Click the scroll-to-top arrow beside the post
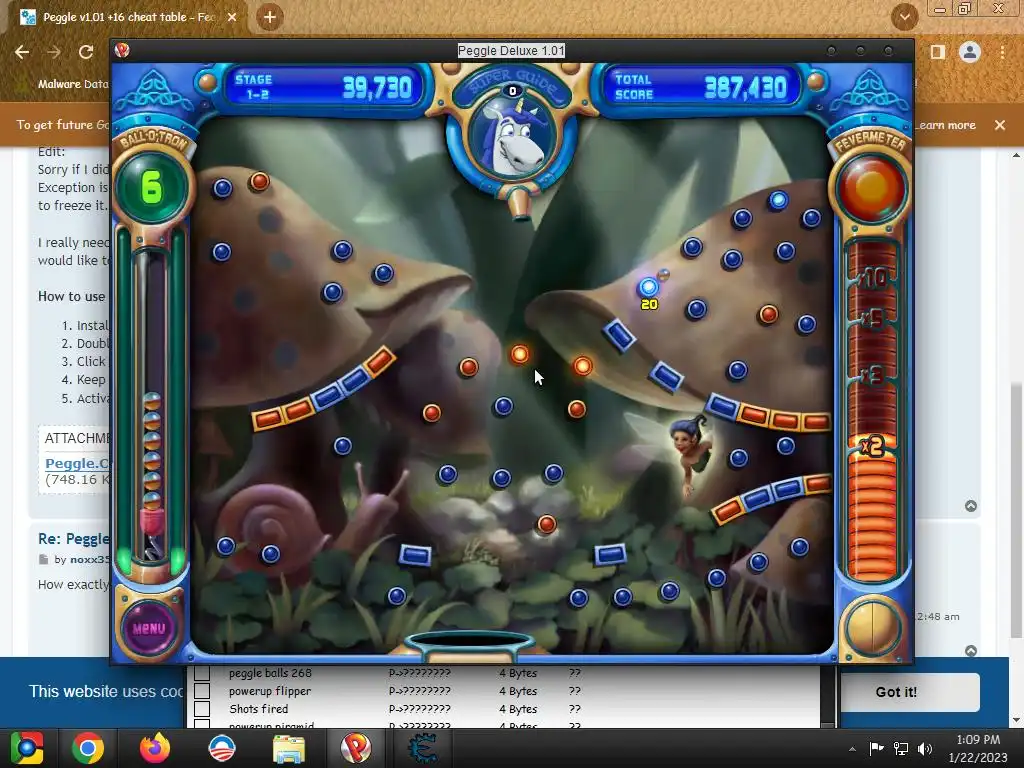Screen dimensions: 1024x768 tap(971, 506)
